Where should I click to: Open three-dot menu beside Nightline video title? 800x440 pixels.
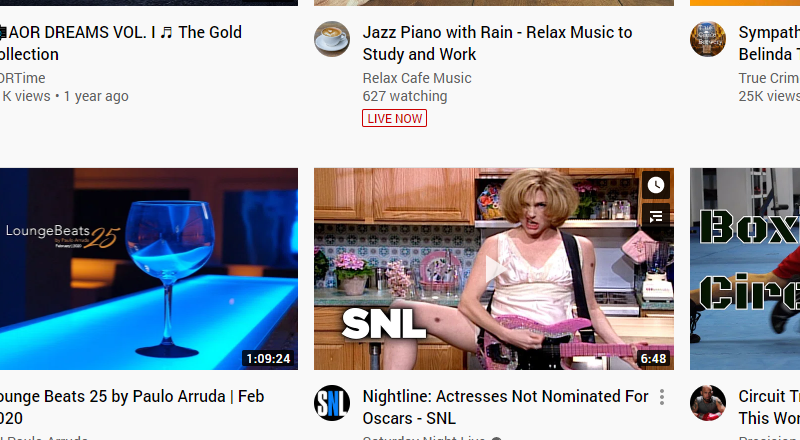click(x=662, y=397)
